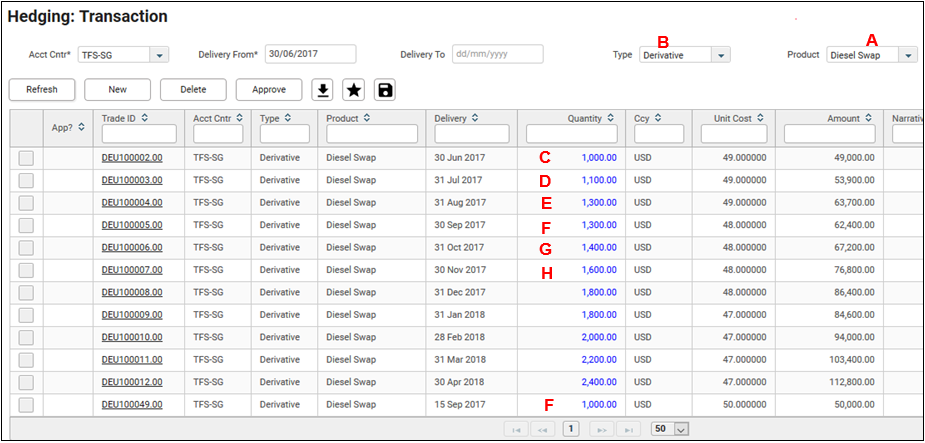Sort by Trade ID column arrows

coord(145,118)
